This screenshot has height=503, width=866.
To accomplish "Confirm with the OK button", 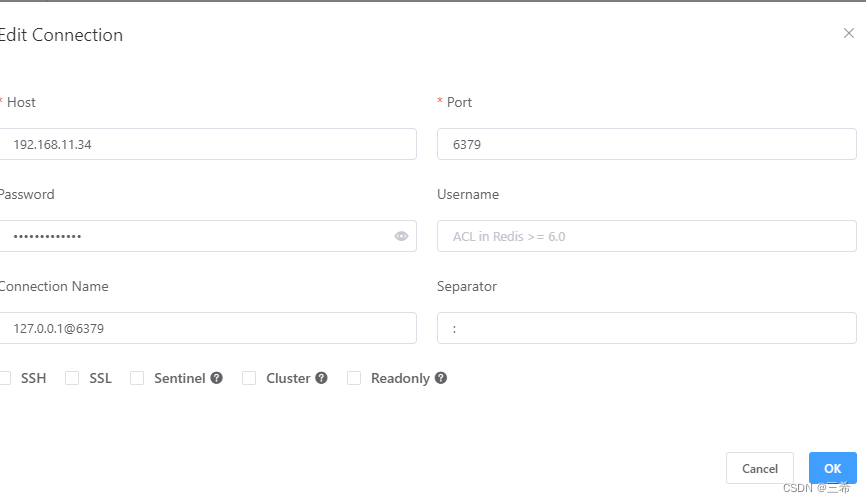I will (x=833, y=468).
